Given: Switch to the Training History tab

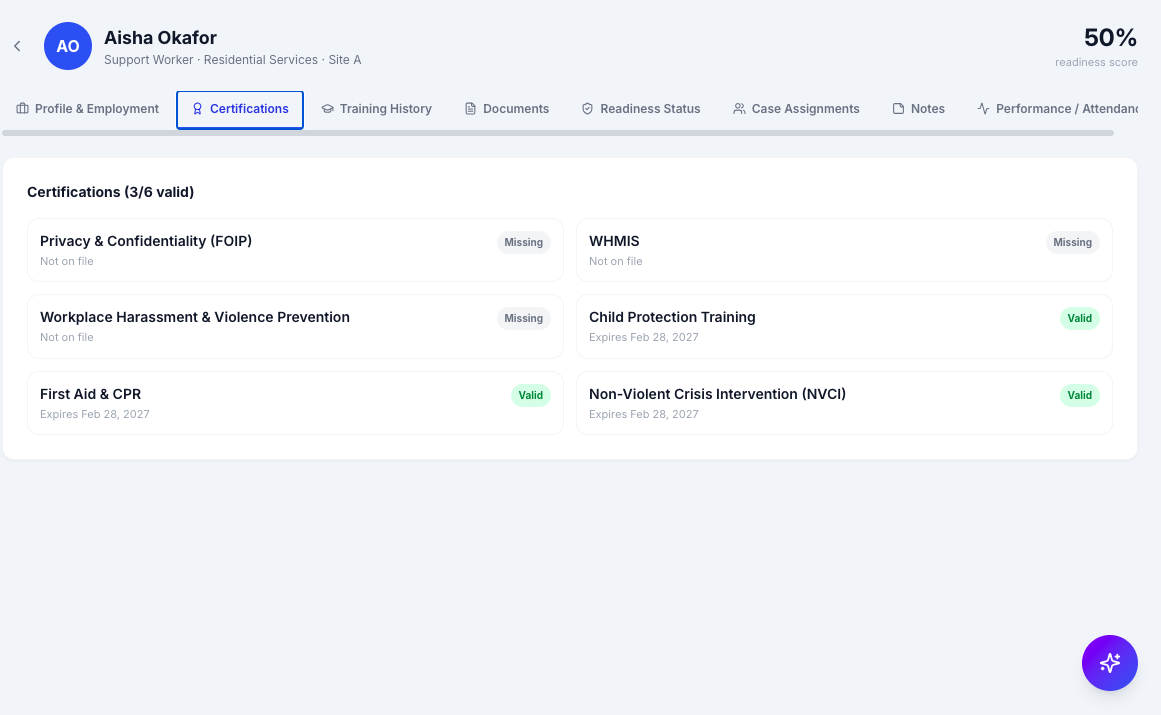Looking at the screenshot, I should (x=376, y=109).
